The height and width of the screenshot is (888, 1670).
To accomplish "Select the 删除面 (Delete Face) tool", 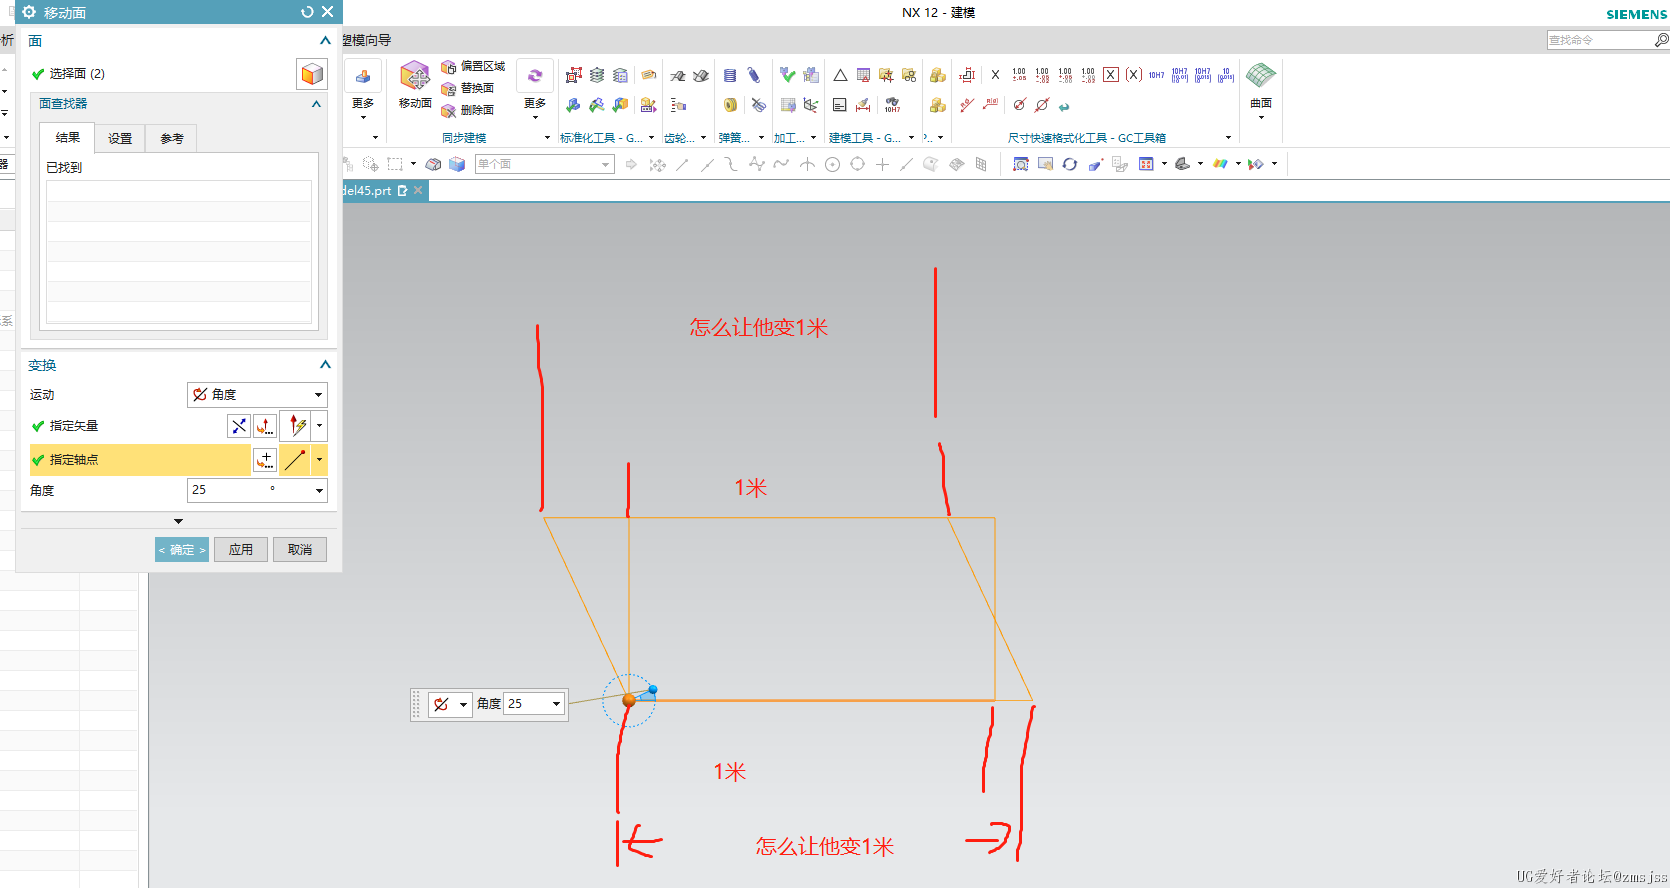I will [x=468, y=110].
